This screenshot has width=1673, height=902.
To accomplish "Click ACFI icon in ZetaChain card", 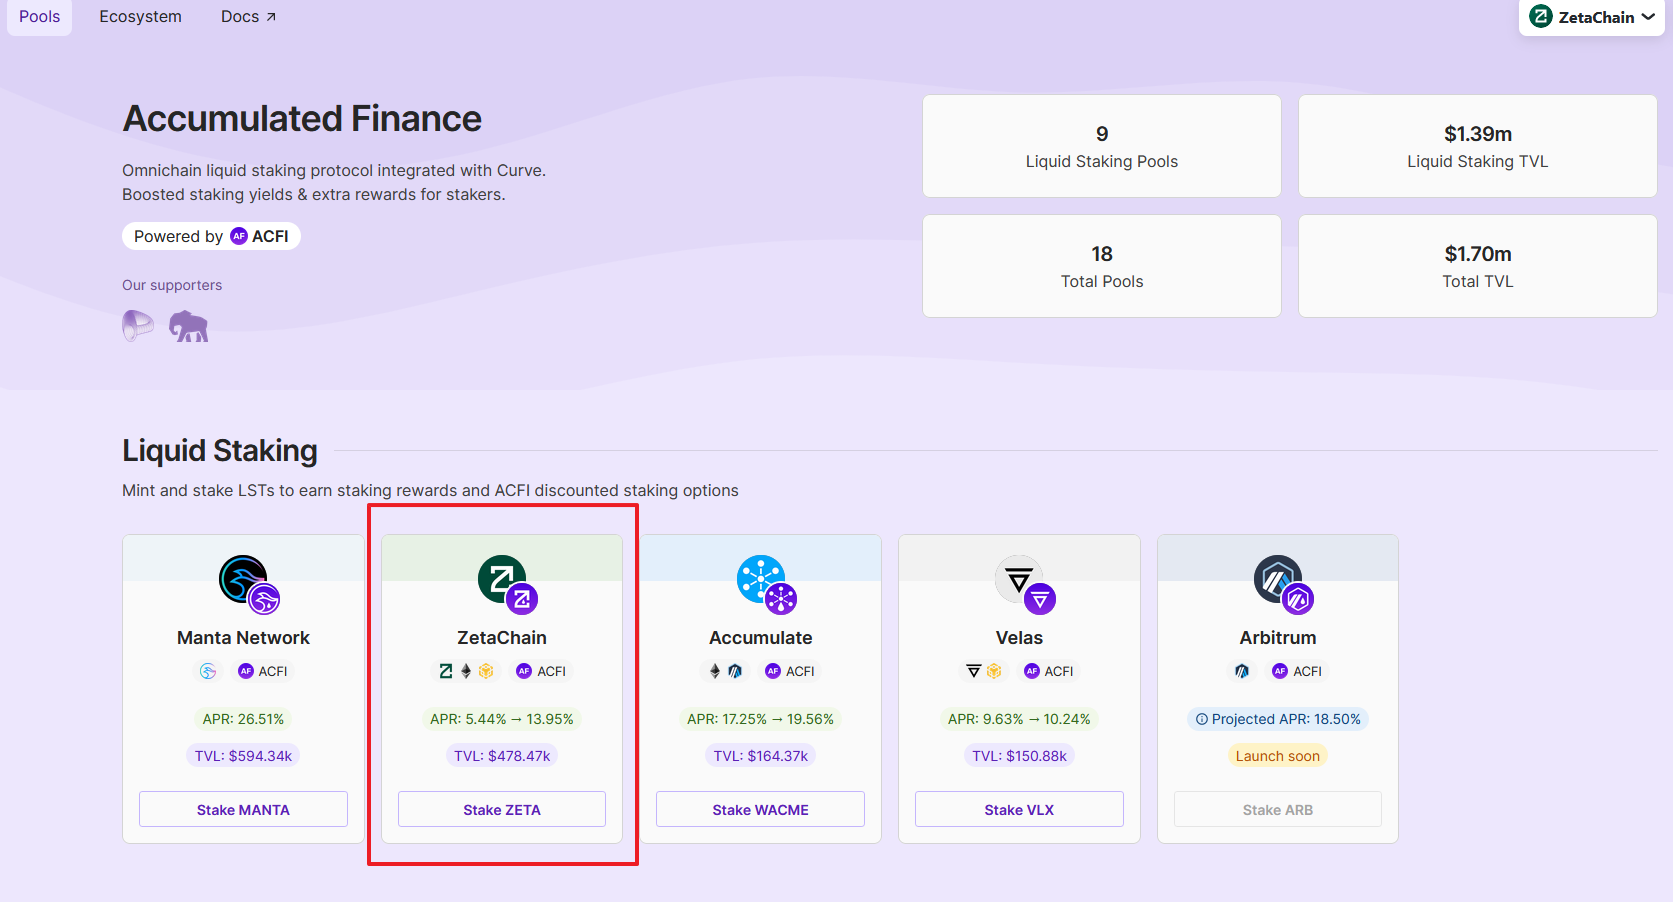I will click(524, 671).
